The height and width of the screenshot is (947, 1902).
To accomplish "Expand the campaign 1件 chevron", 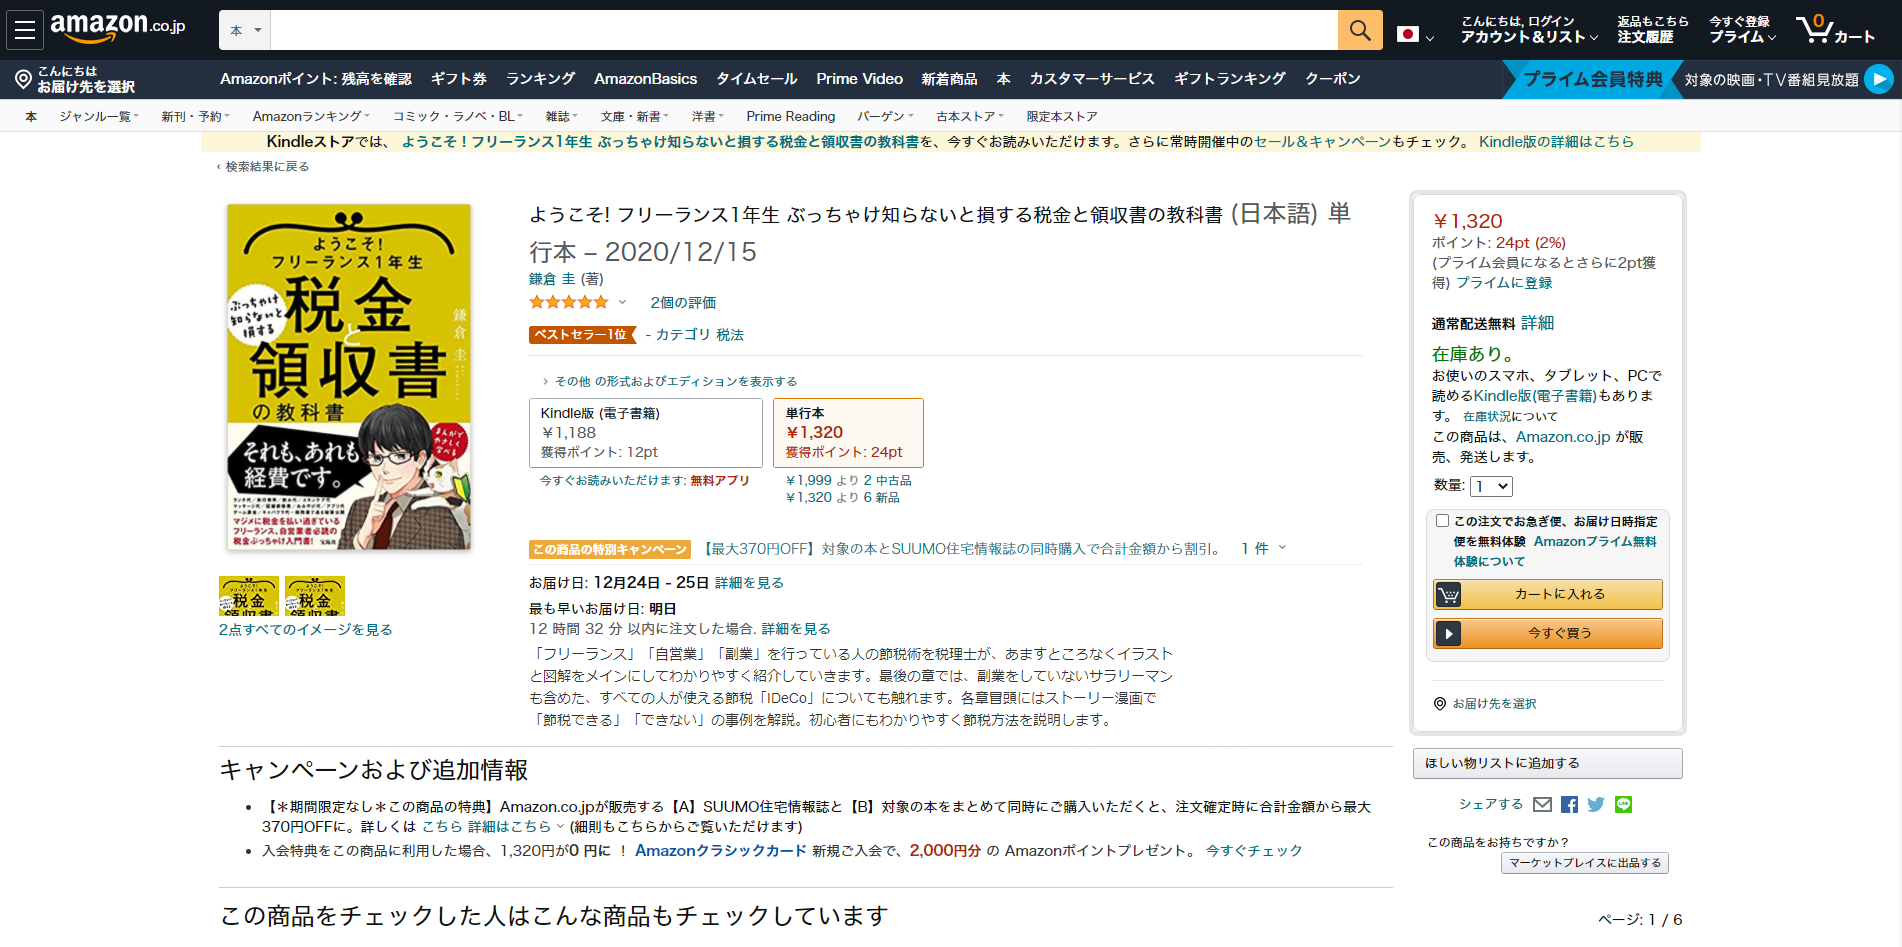I will tap(1282, 548).
